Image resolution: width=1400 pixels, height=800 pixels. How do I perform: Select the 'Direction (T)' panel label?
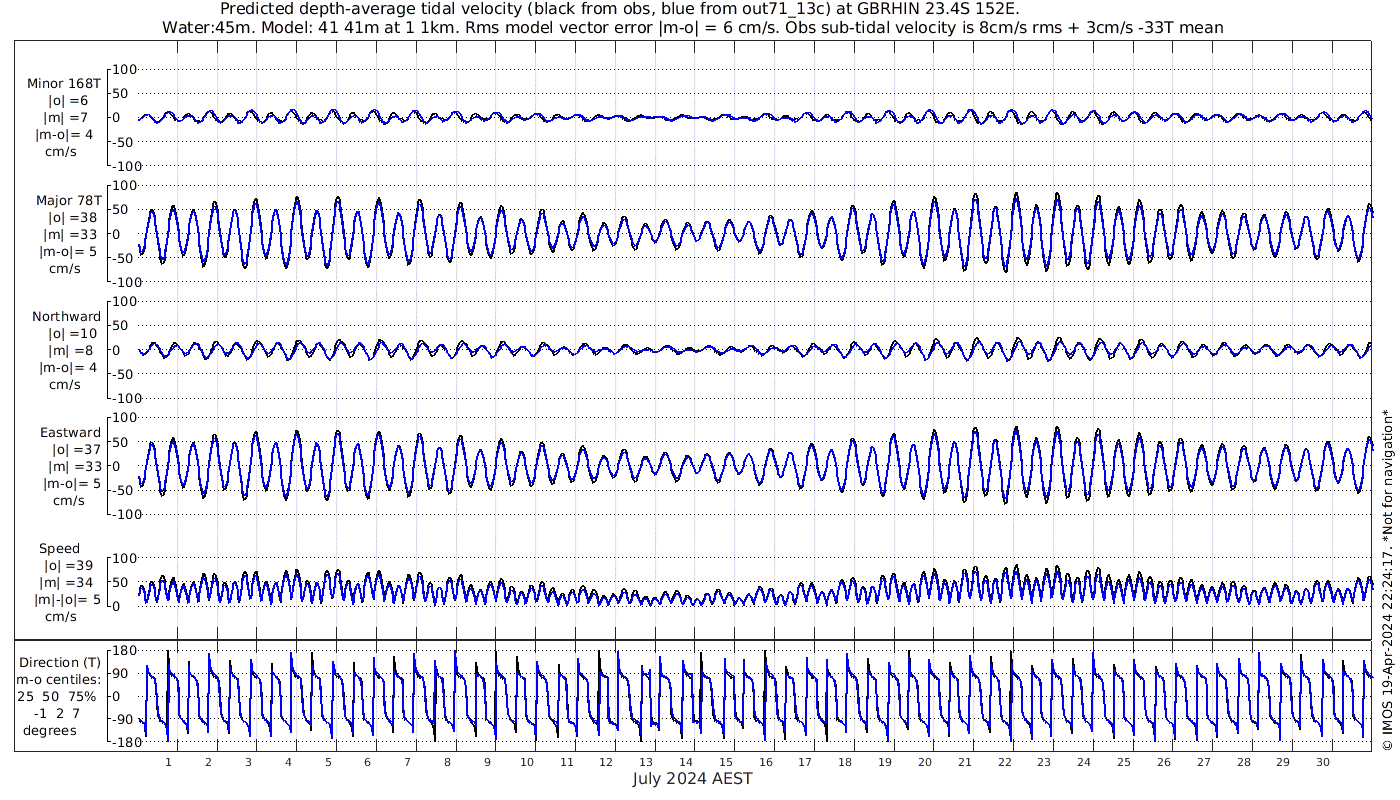pos(60,662)
